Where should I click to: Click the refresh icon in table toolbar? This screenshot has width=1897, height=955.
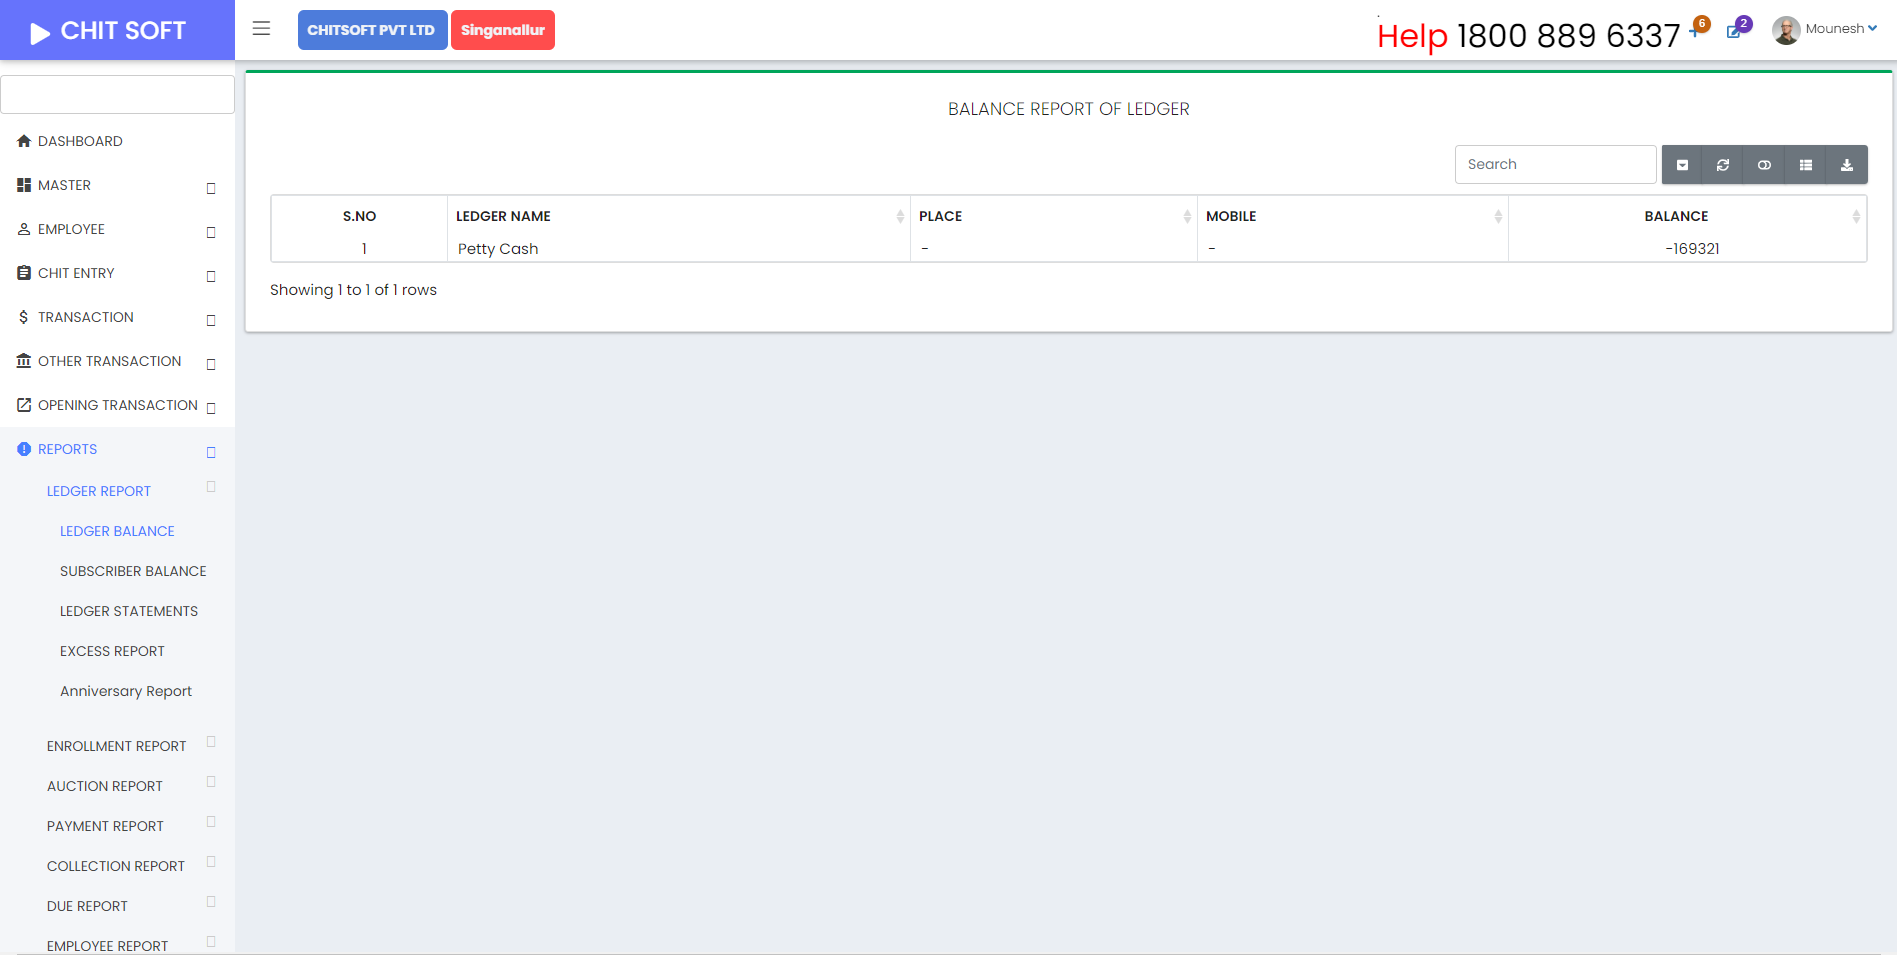[x=1723, y=165]
